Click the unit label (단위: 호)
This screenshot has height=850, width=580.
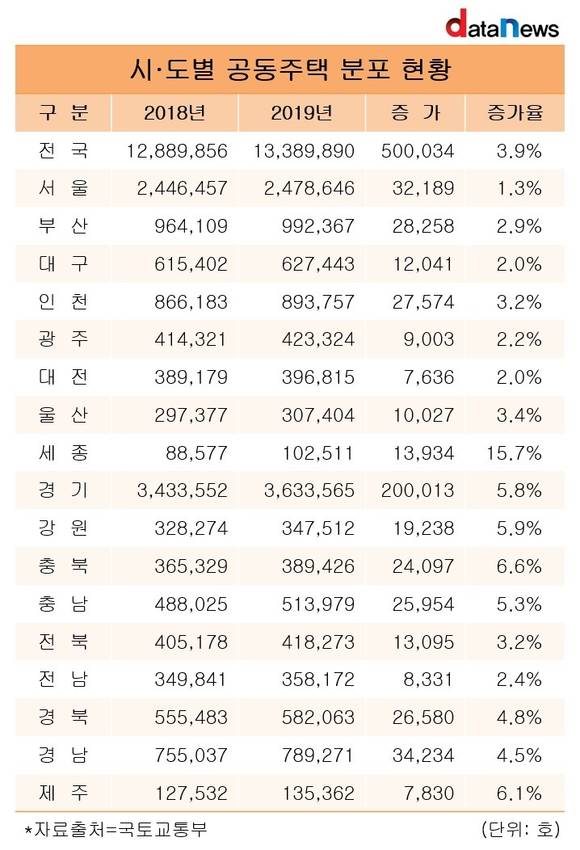click(x=520, y=829)
